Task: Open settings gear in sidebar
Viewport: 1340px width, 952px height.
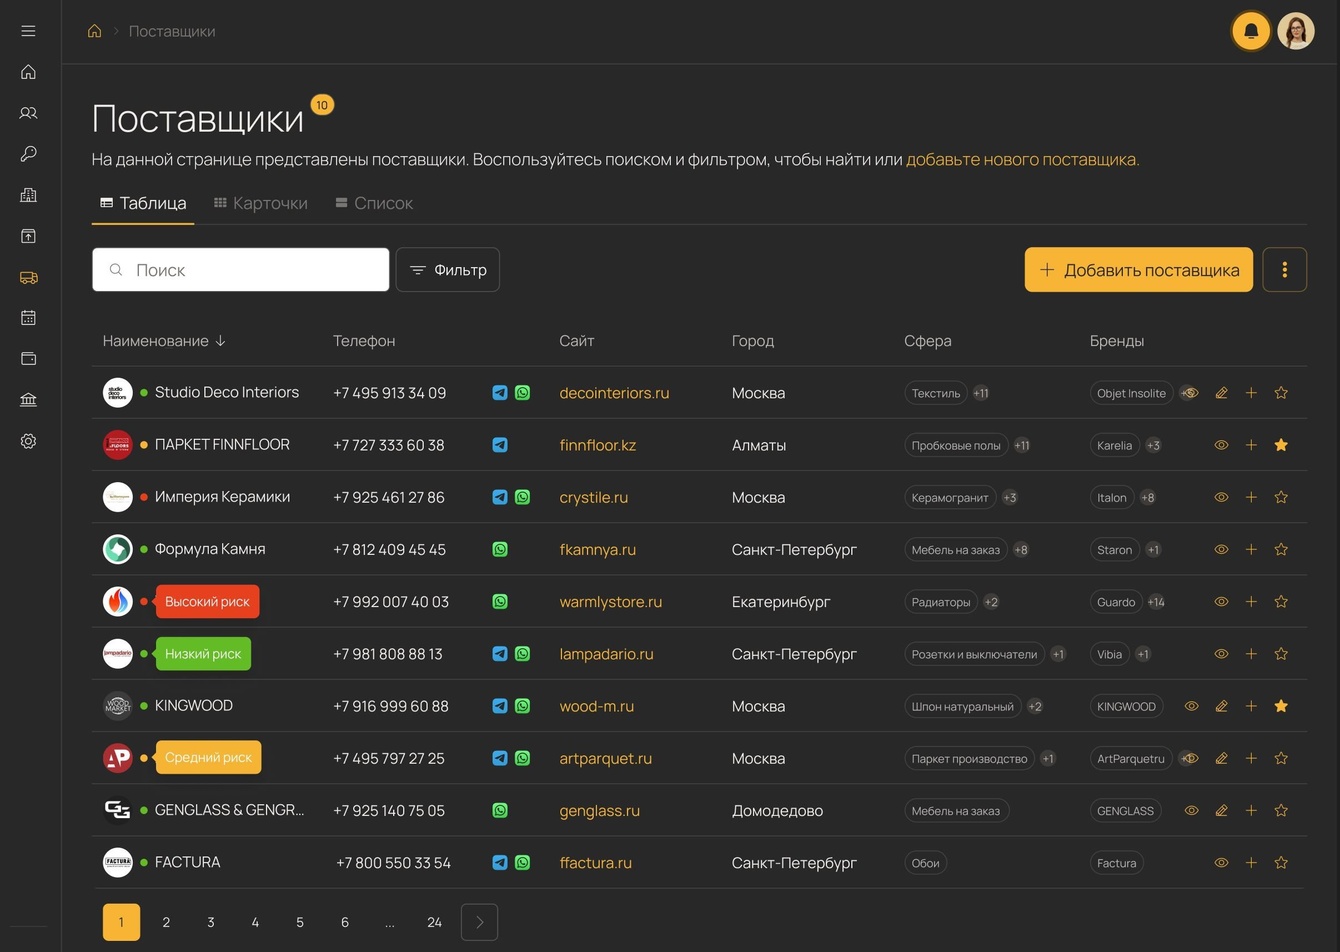Action: click(x=28, y=441)
